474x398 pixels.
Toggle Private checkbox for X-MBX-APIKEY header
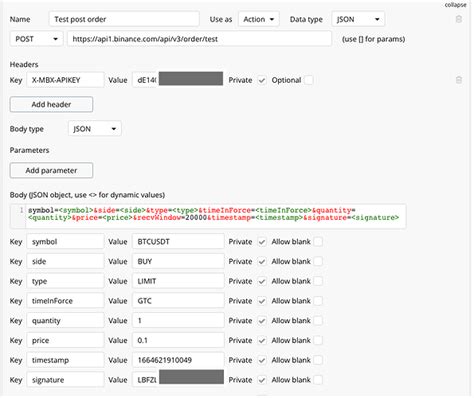pos(262,80)
